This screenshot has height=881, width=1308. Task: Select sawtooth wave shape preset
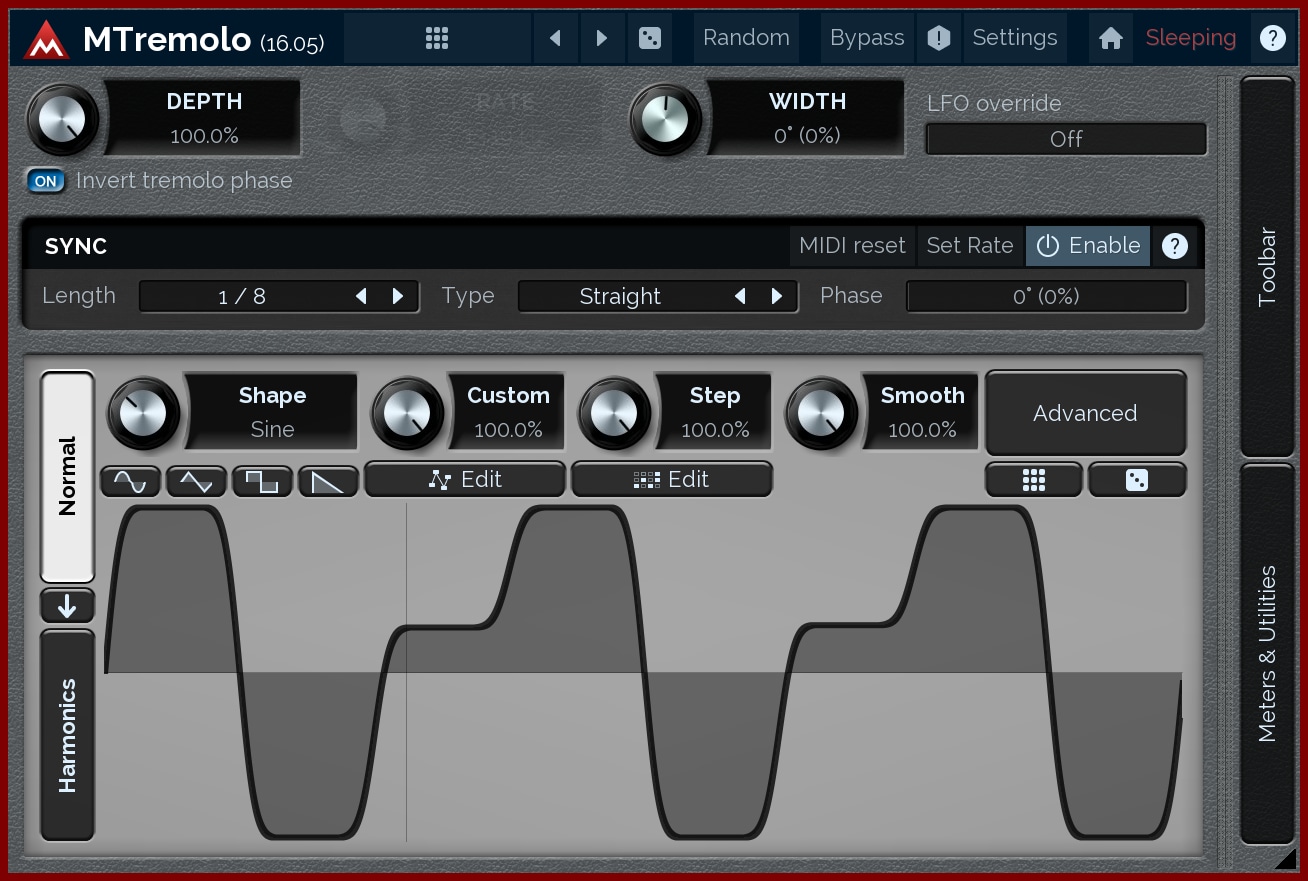[328, 482]
